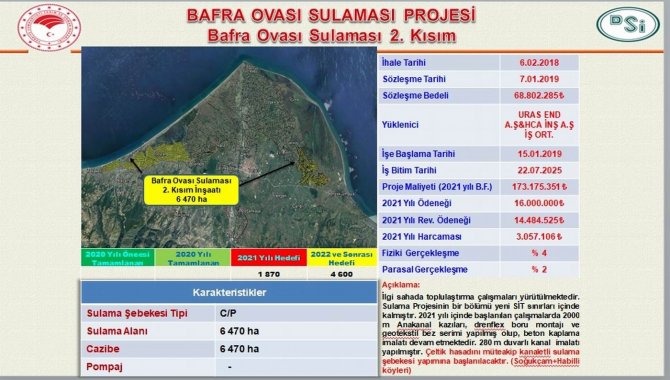The height and width of the screenshot is (380, 670).
Task: Click the 'Cazibe' row label
Action: [103, 349]
